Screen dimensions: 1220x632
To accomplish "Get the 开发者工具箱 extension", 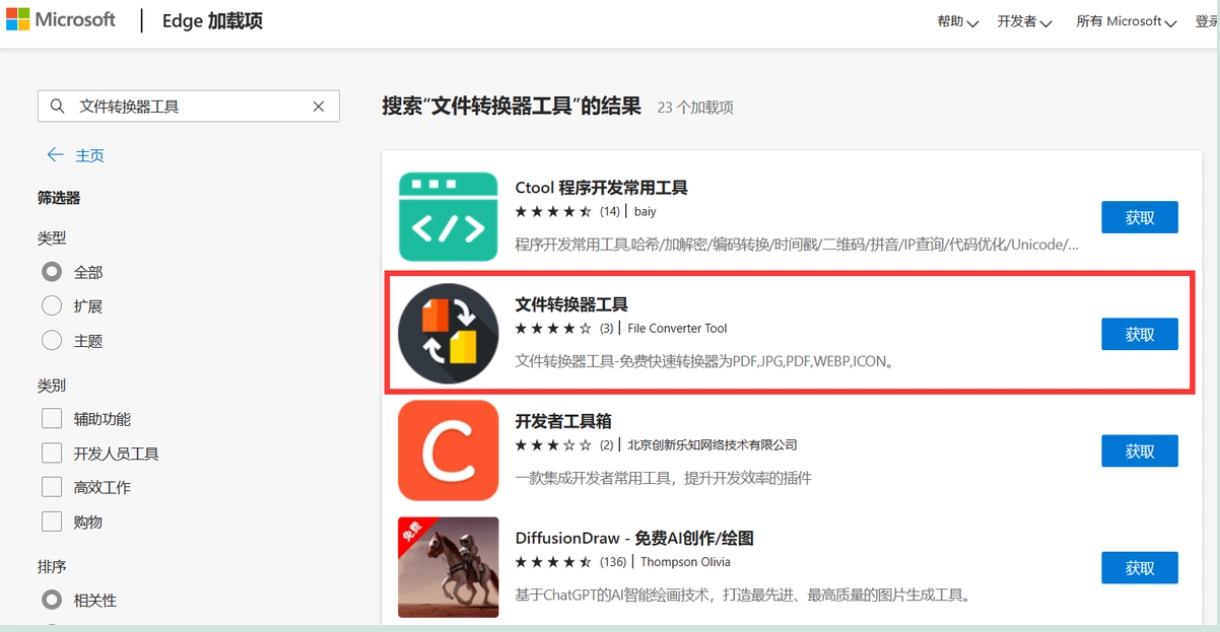I will coord(1140,451).
